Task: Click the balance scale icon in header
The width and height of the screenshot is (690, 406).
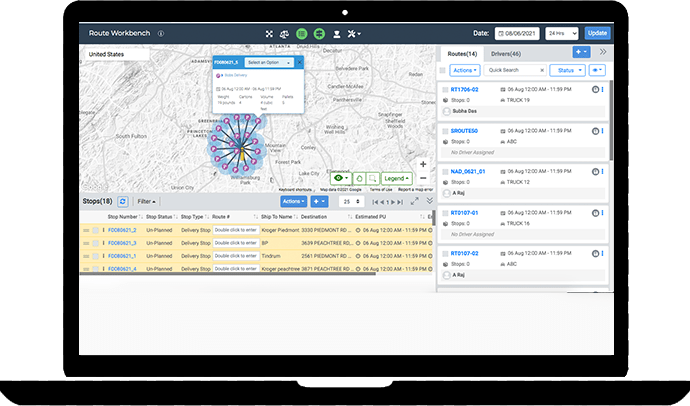Action: coord(284,33)
